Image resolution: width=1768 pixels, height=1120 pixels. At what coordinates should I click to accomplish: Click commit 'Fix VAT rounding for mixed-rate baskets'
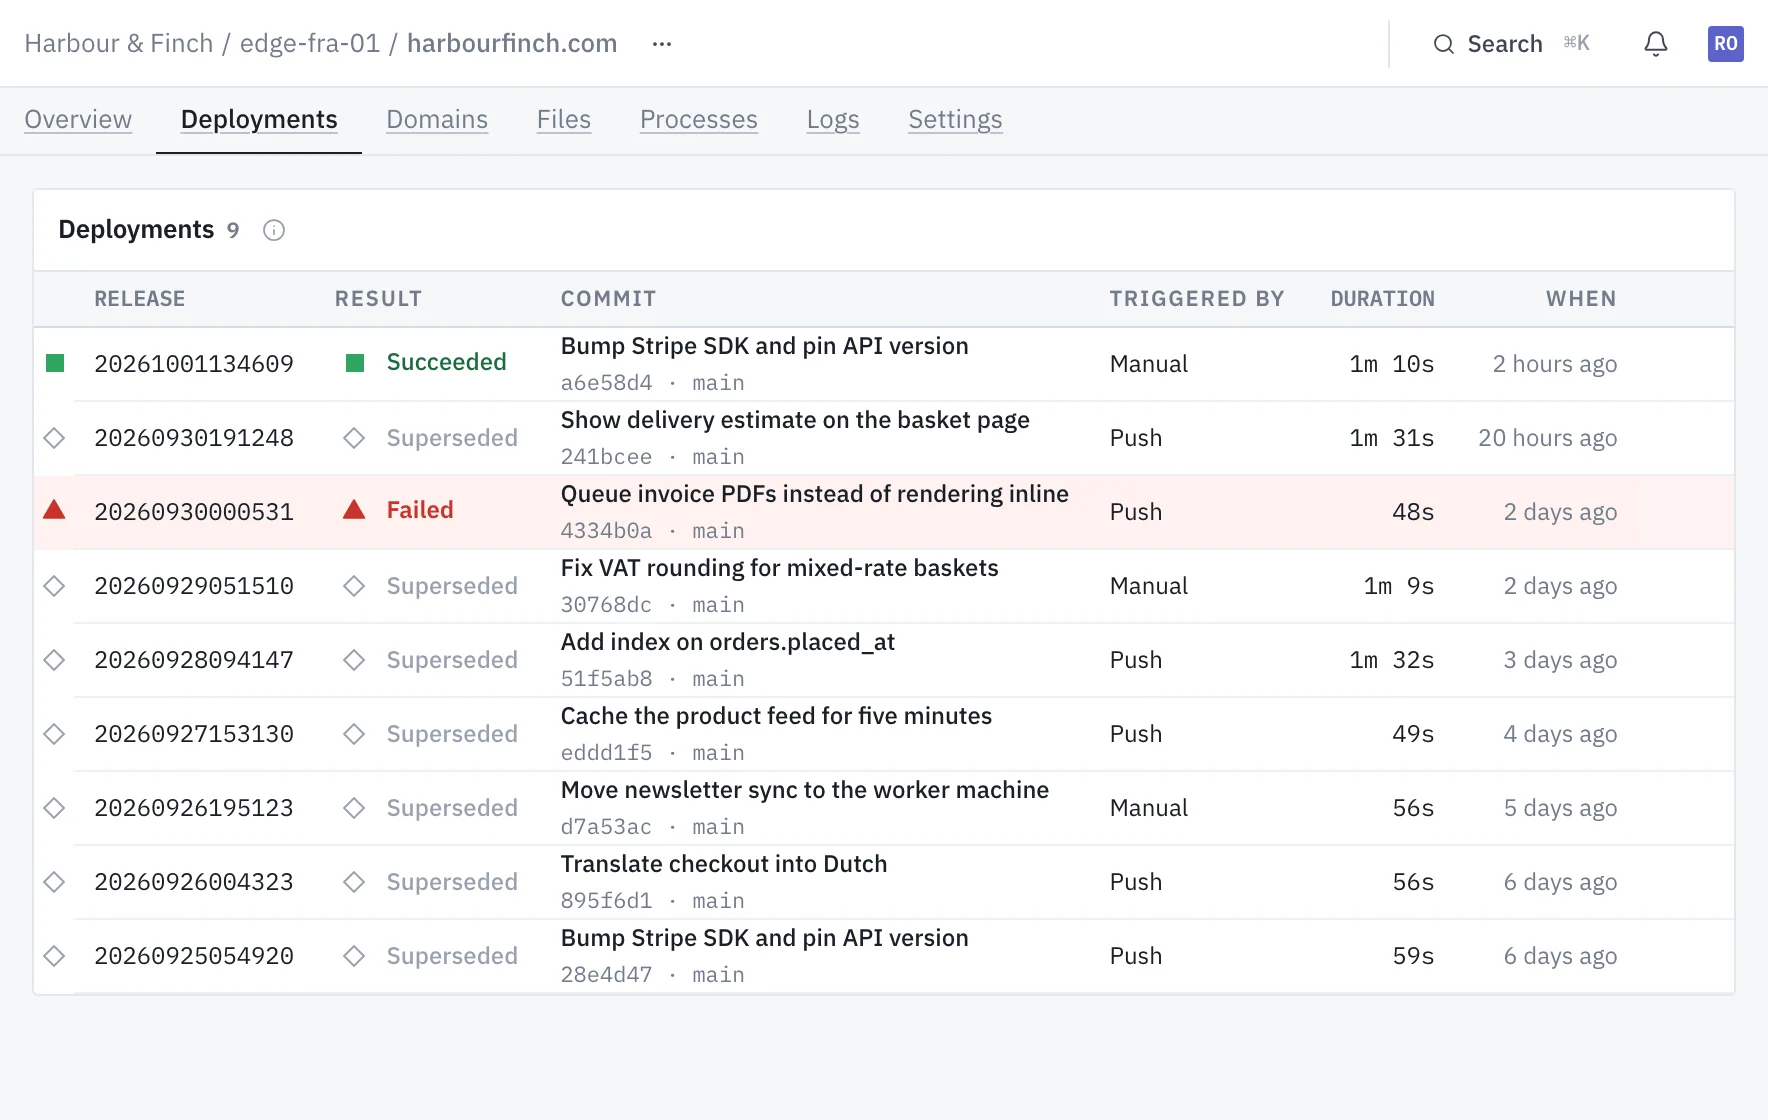(x=779, y=568)
